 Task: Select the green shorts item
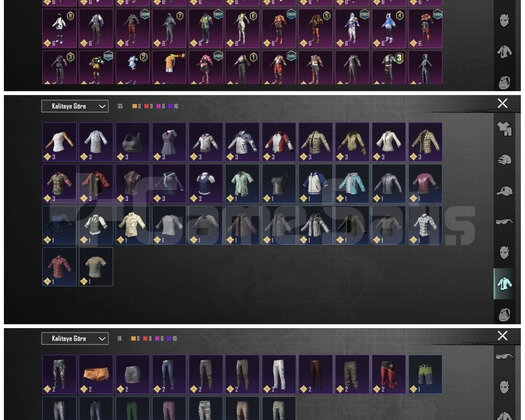(x=425, y=374)
